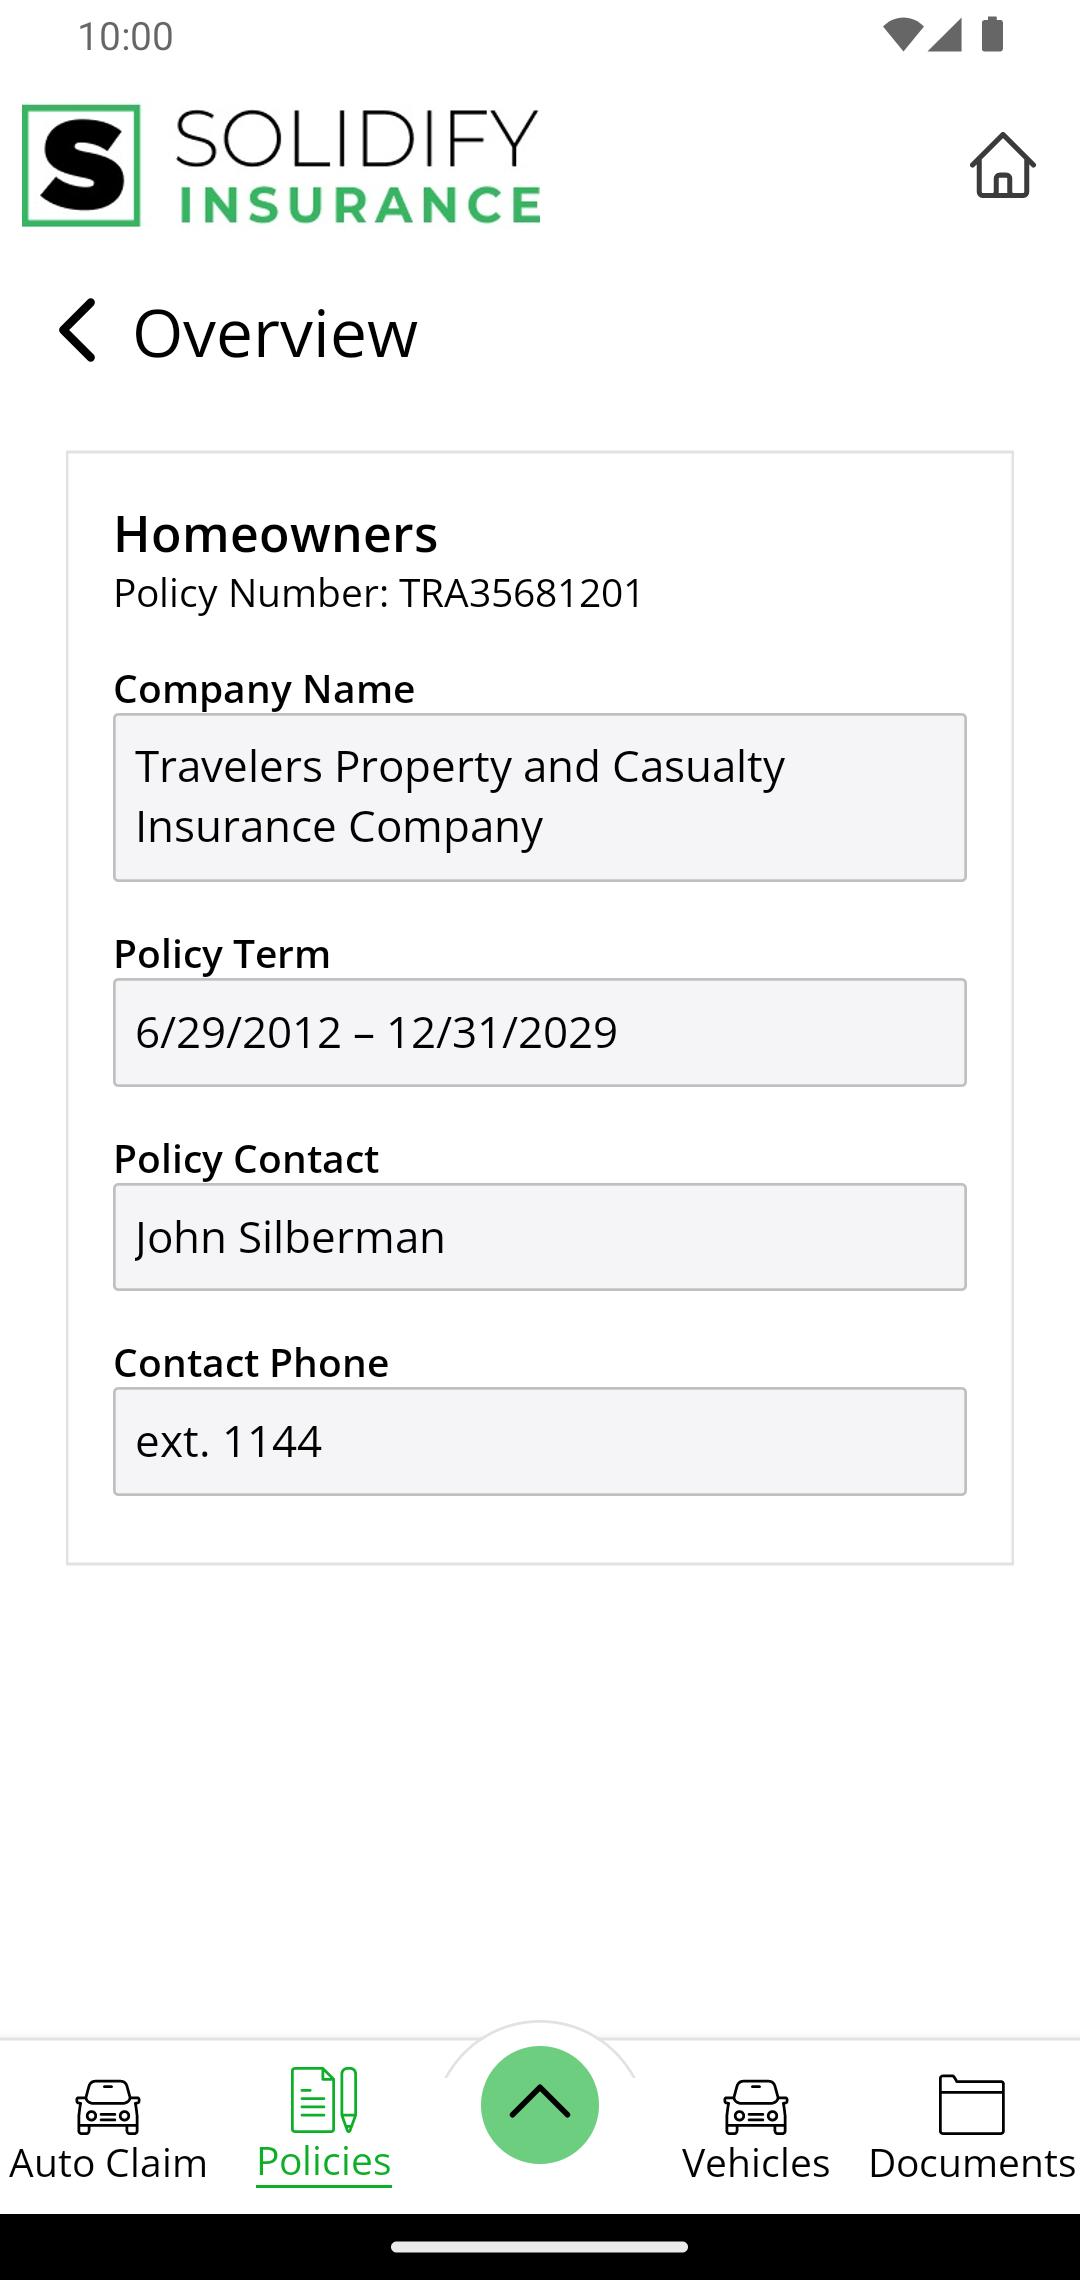Screen dimensions: 1080x2280
Task: Tap the system navigation gesture bar
Action: click(540, 2247)
